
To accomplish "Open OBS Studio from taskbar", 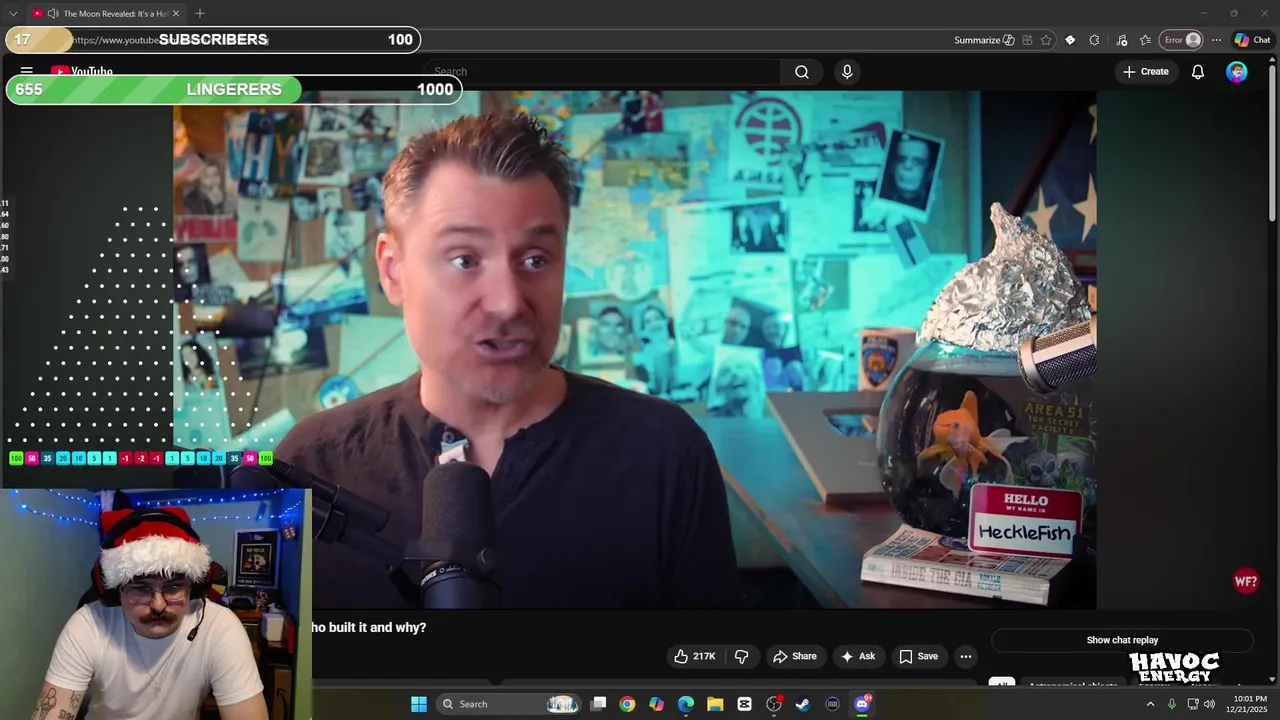I will point(774,704).
